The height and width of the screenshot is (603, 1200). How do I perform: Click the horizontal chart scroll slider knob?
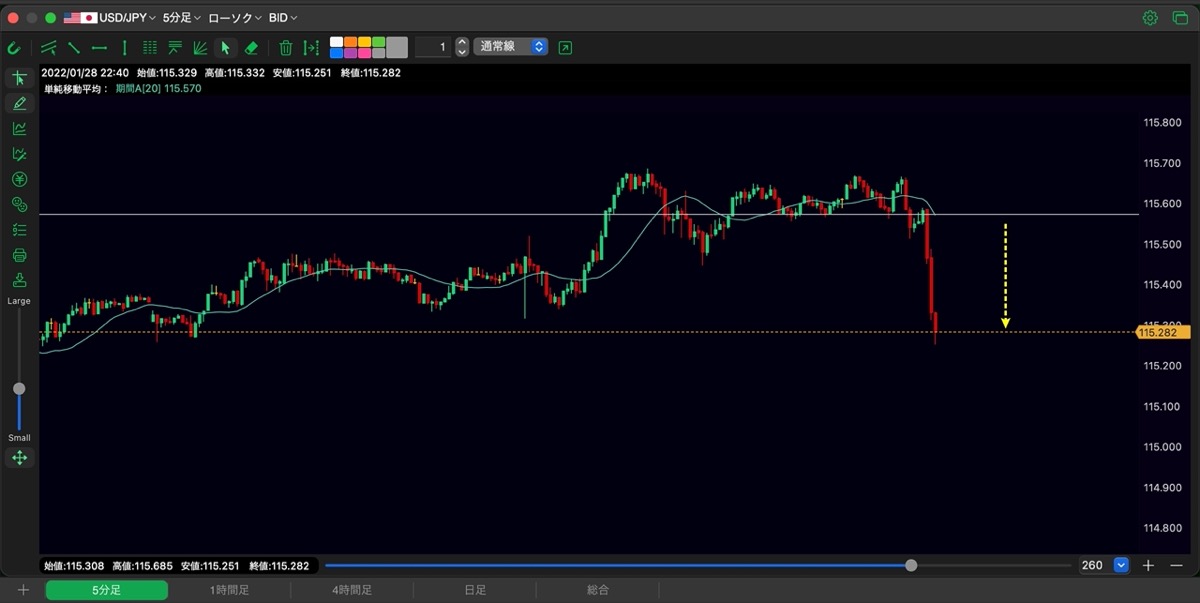pyautogui.click(x=911, y=565)
